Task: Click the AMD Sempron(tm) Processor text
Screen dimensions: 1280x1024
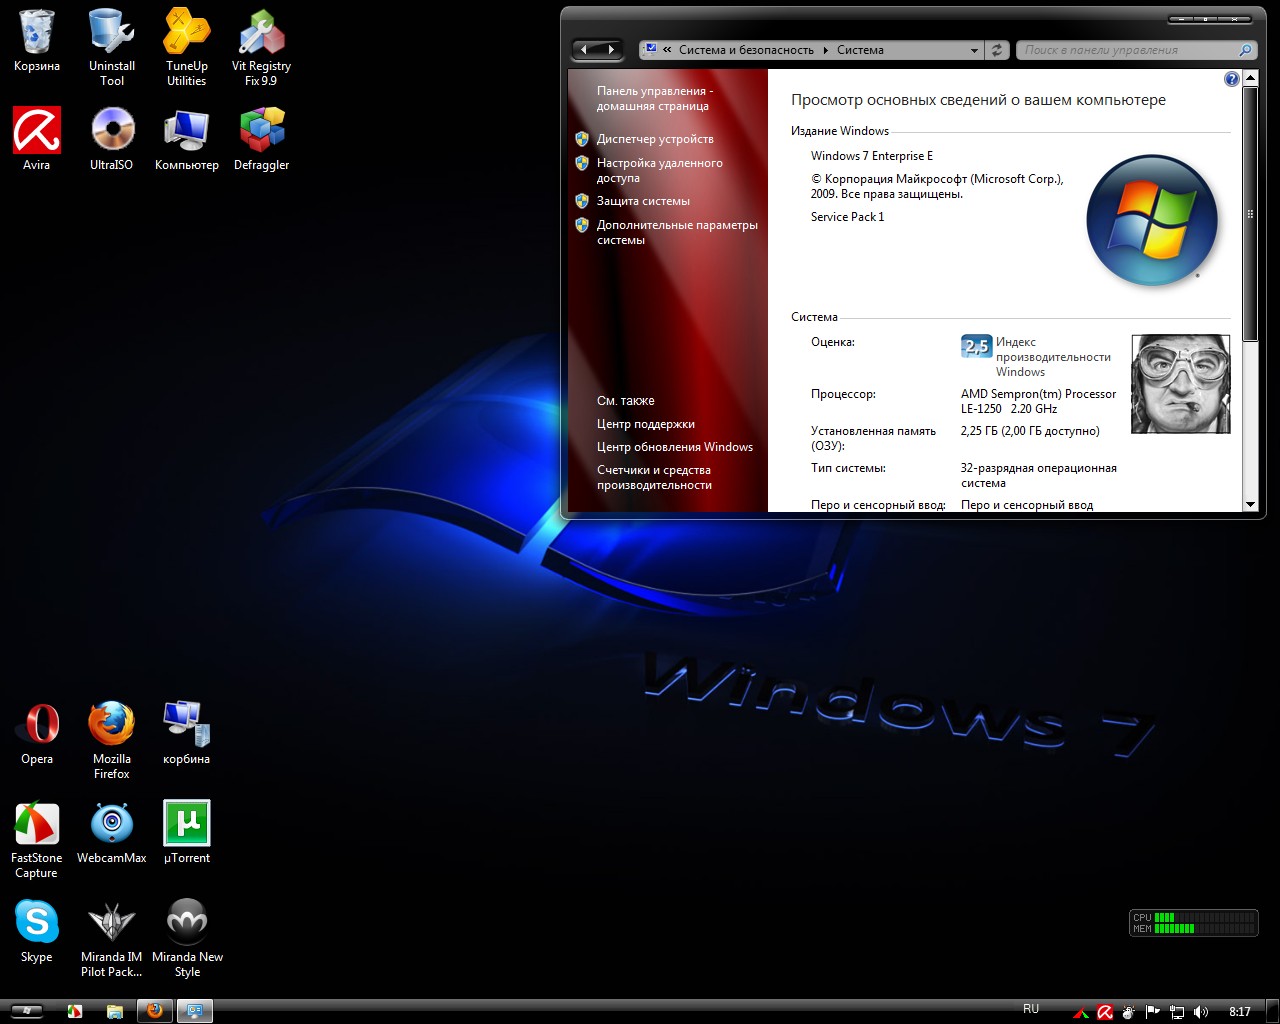Action: [x=1038, y=394]
